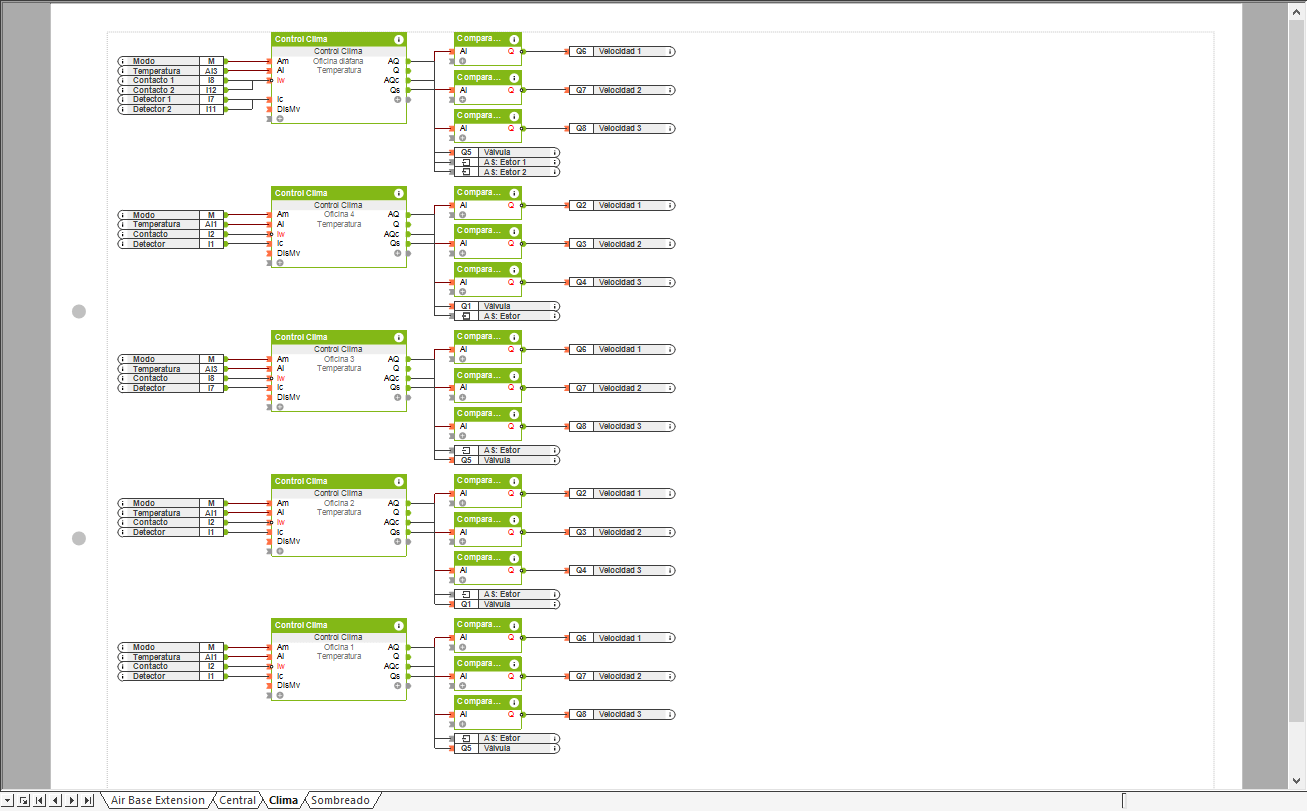This screenshot has height=811, width=1307.
Task: Open info icon of Oficina 4 Control Clima block
Action: (x=399, y=193)
